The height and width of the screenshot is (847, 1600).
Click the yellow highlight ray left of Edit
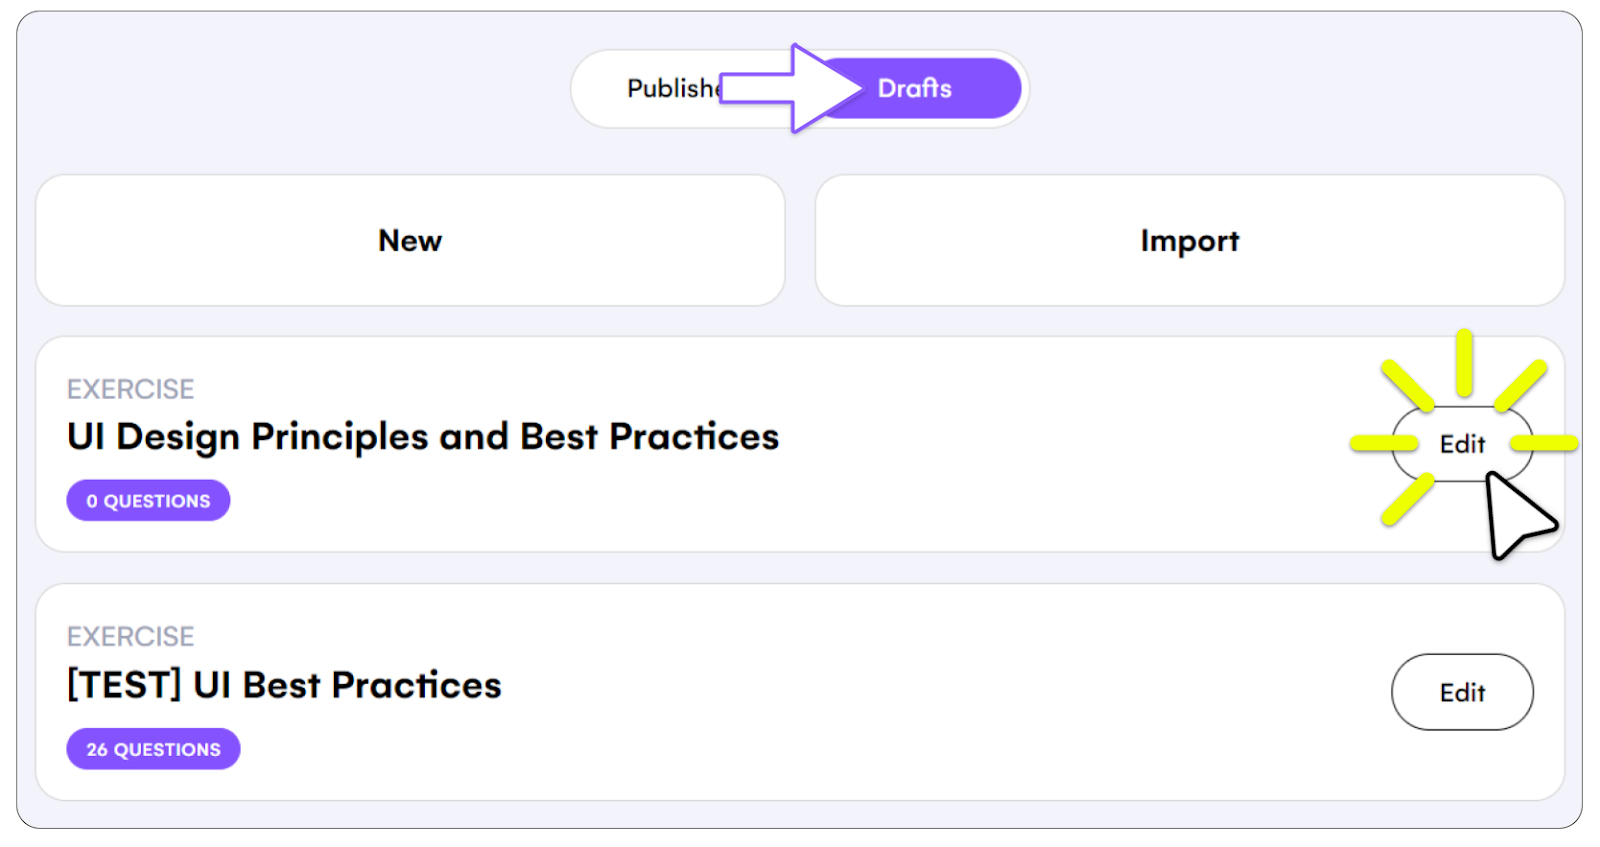pos(1384,443)
